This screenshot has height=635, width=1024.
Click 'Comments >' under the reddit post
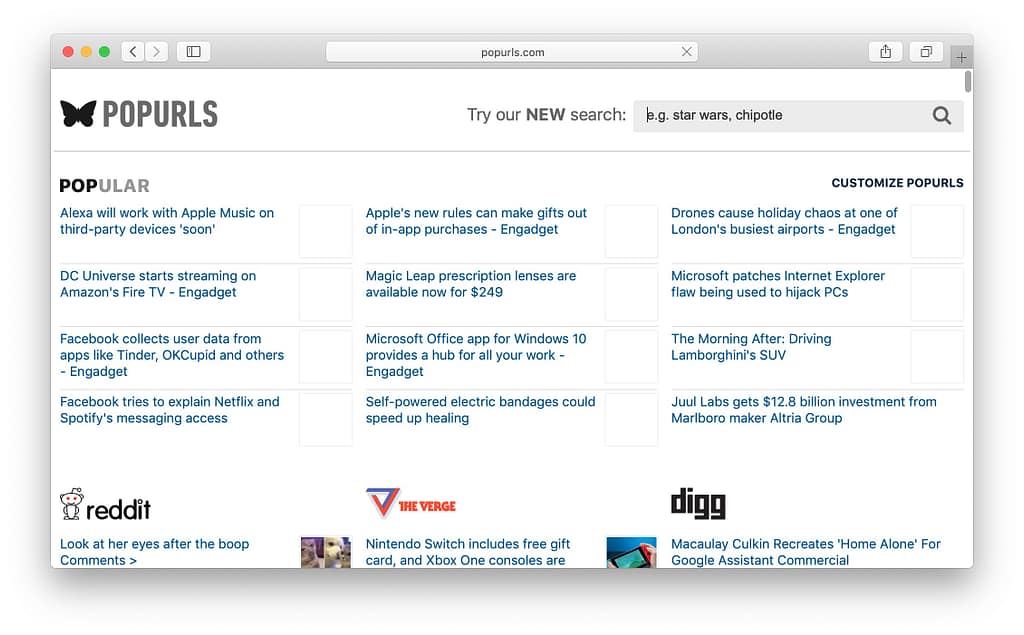pyautogui.click(x=99, y=560)
